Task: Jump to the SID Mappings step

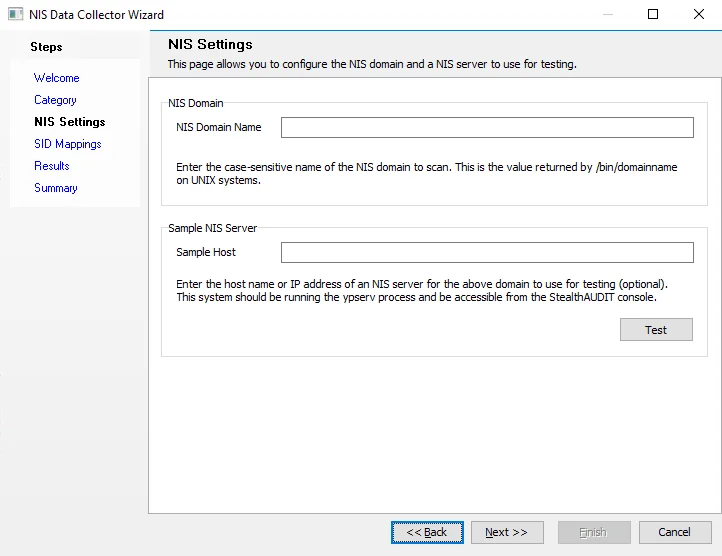Action: (x=68, y=144)
